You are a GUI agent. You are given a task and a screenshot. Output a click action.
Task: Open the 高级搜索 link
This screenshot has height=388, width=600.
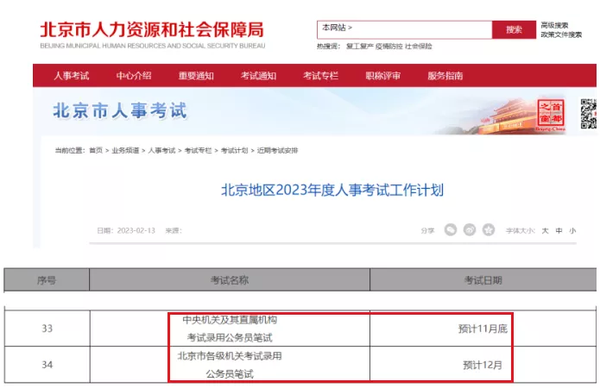pyautogui.click(x=554, y=26)
